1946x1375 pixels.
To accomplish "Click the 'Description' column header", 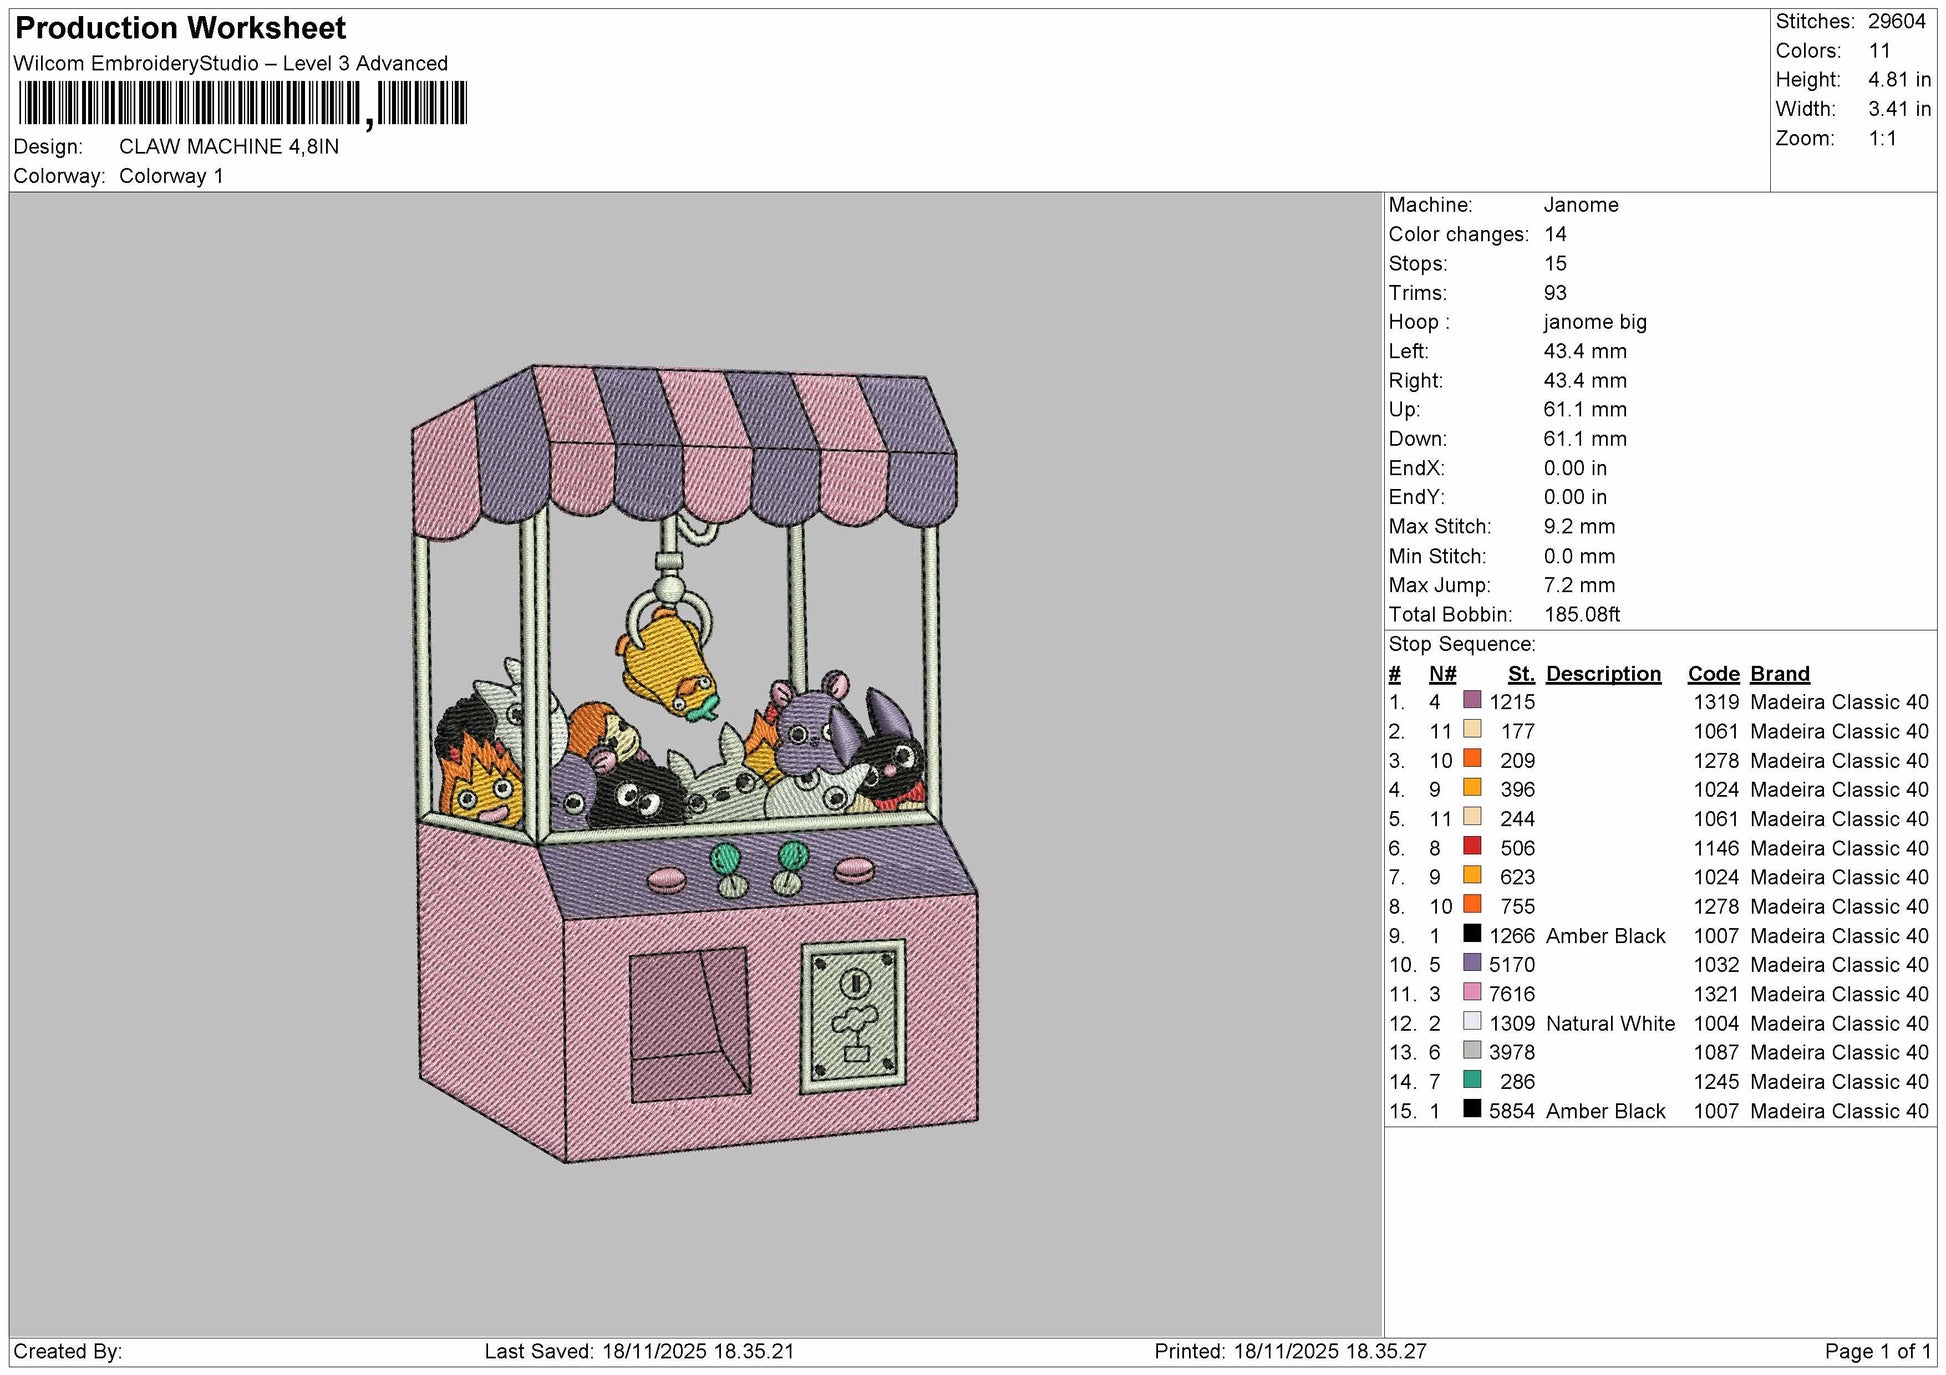I will pyautogui.click(x=1603, y=674).
